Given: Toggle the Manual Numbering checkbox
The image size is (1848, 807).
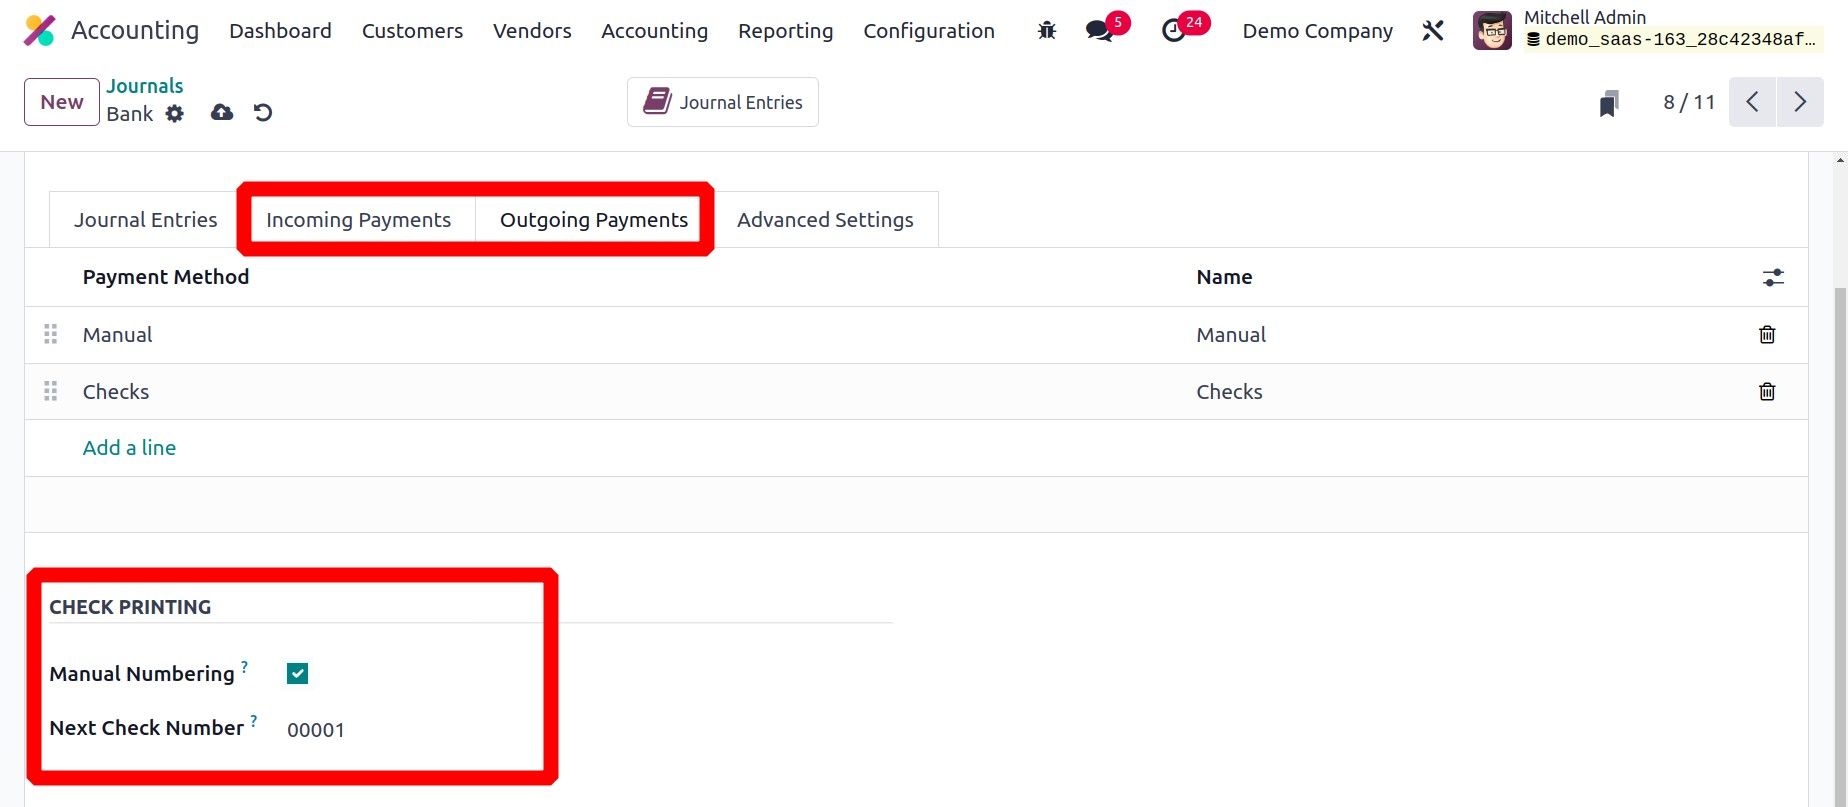Looking at the screenshot, I should click(297, 674).
